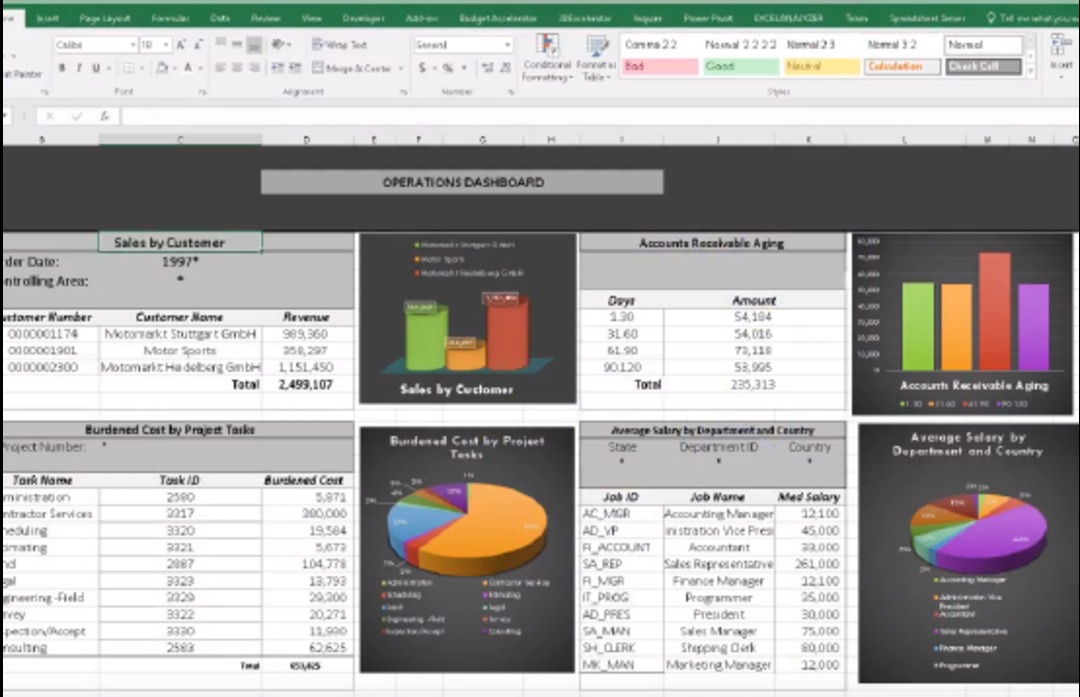Expand the Merge & Center dropdown arrow

pyautogui.click(x=401, y=68)
